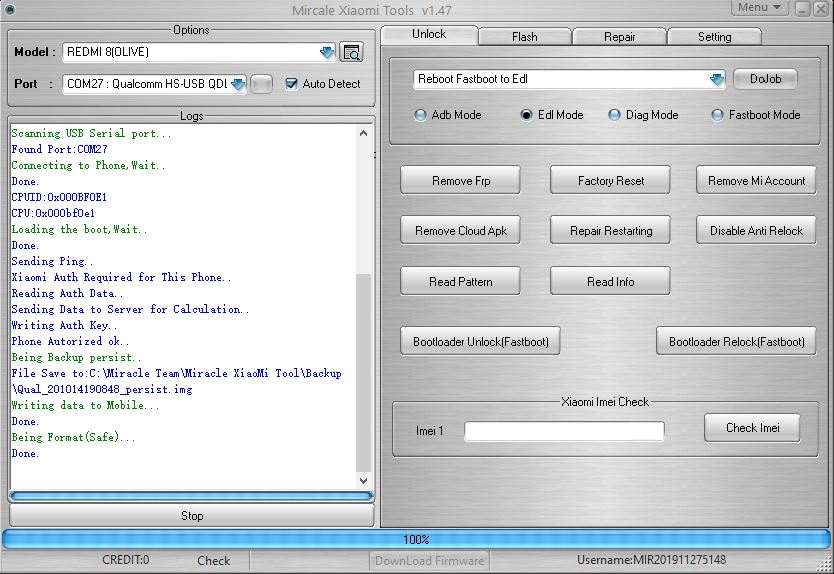
Task: Click the CREDIT:0 status text
Action: coord(126,560)
